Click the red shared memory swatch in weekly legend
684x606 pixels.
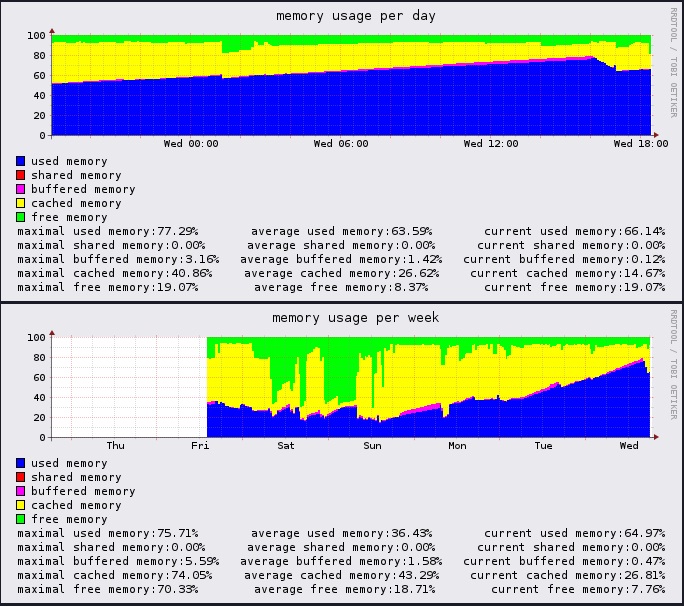tap(21, 477)
